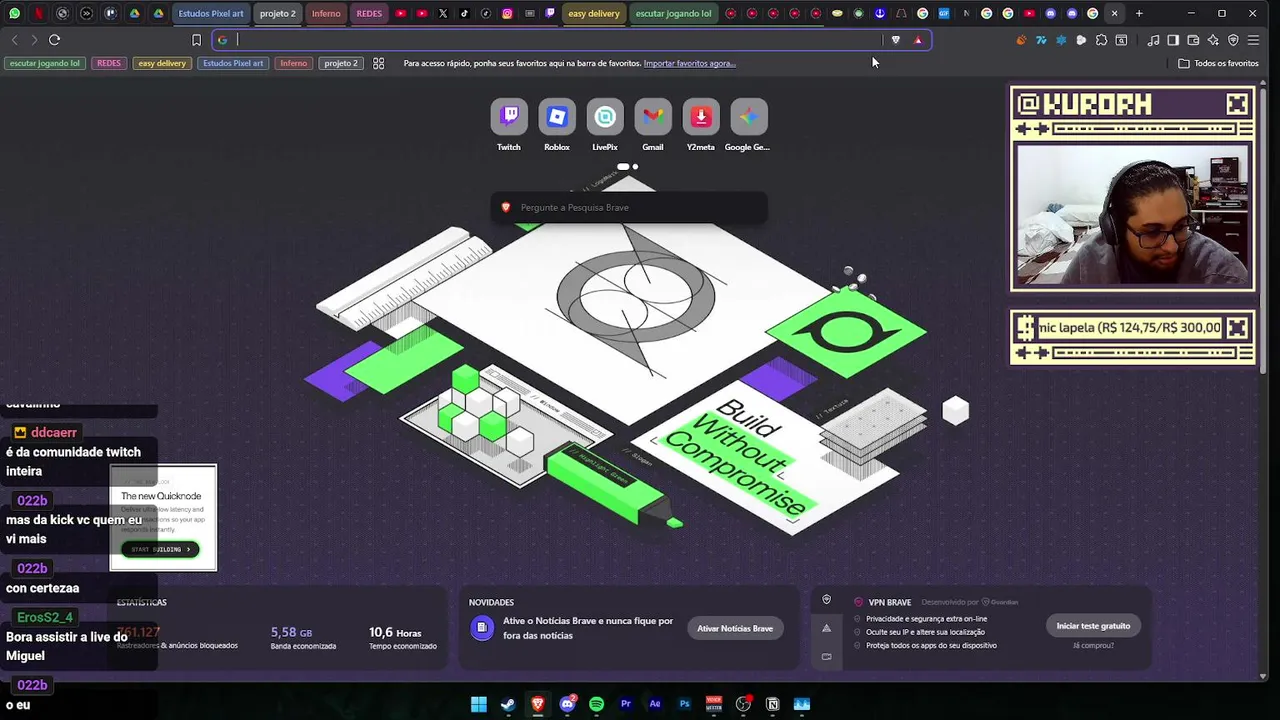The image size is (1280, 720).
Task: Open the WhatsApp pinned tab
Action: click(14, 13)
